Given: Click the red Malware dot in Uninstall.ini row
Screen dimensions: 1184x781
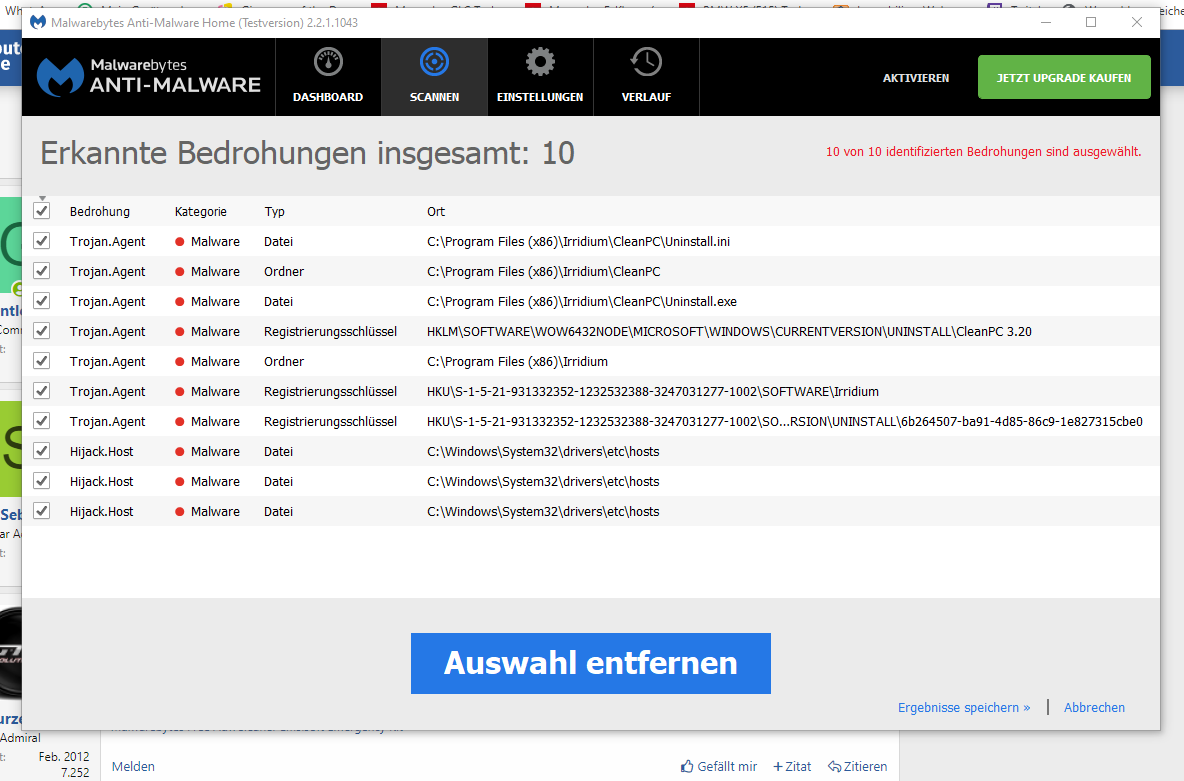Looking at the screenshot, I should pyautogui.click(x=180, y=242).
